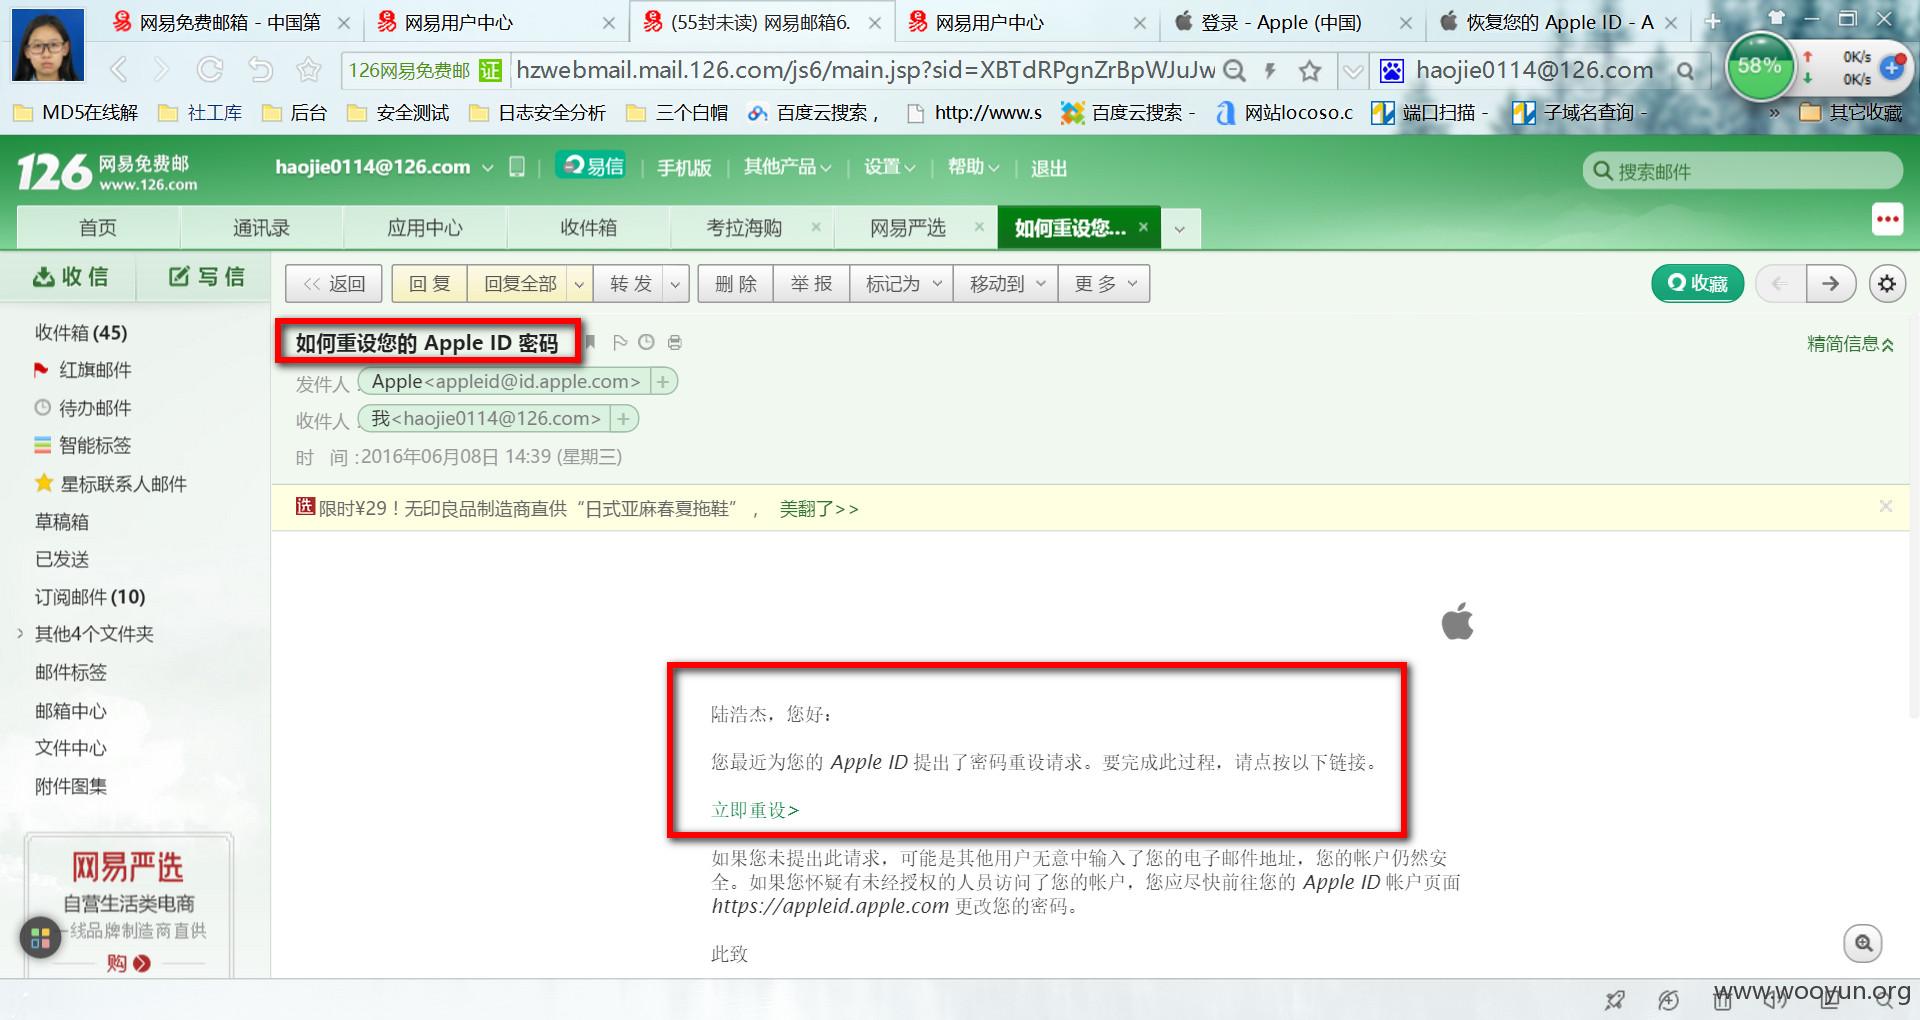Open the three-dots more panel icon
This screenshot has height=1020, width=1920.
pos(1888,219)
